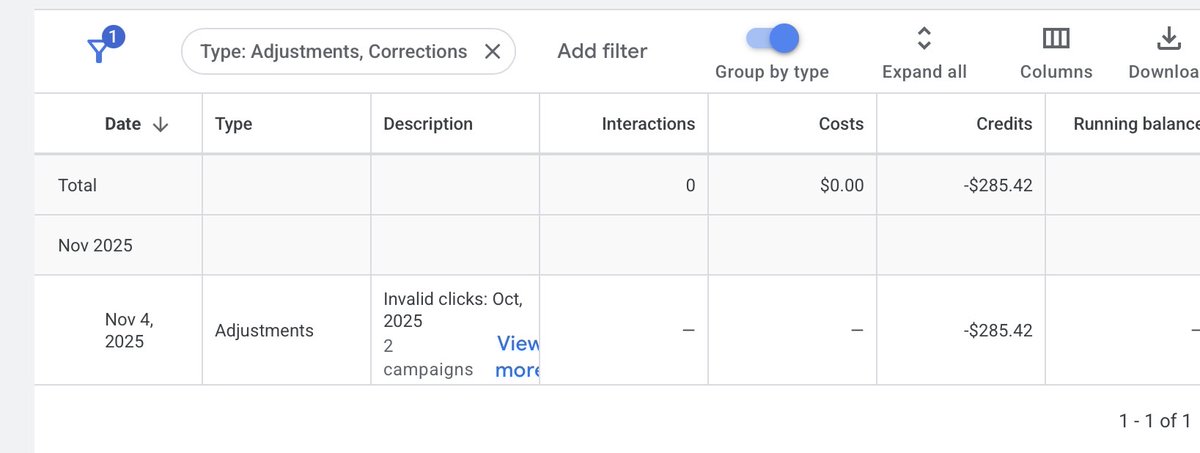Viewport: 1200px width, 453px height.
Task: Sort by the Credits column header
Action: [x=1004, y=124]
